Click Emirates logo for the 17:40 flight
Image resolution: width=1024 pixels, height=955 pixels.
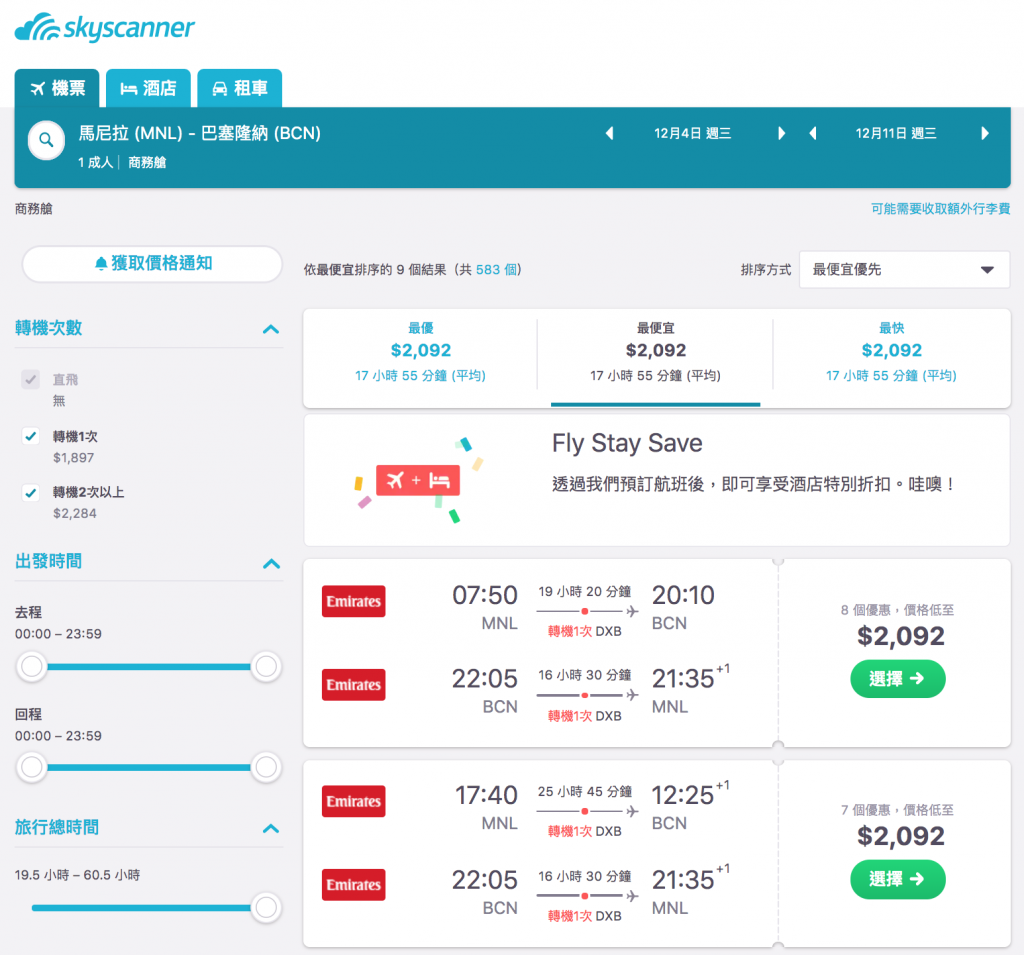pyautogui.click(x=353, y=801)
